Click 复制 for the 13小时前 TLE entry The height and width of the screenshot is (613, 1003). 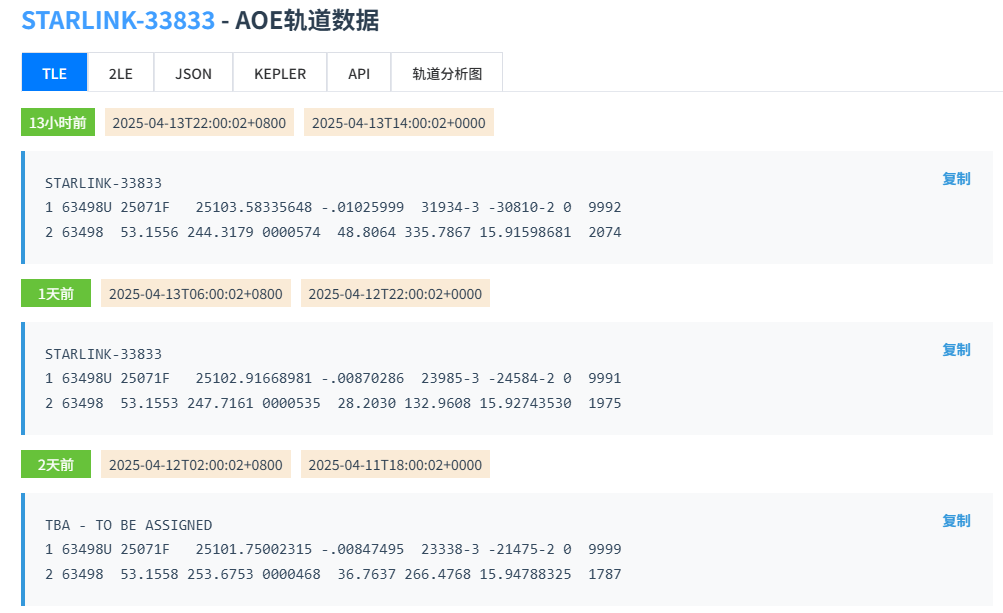coord(956,179)
